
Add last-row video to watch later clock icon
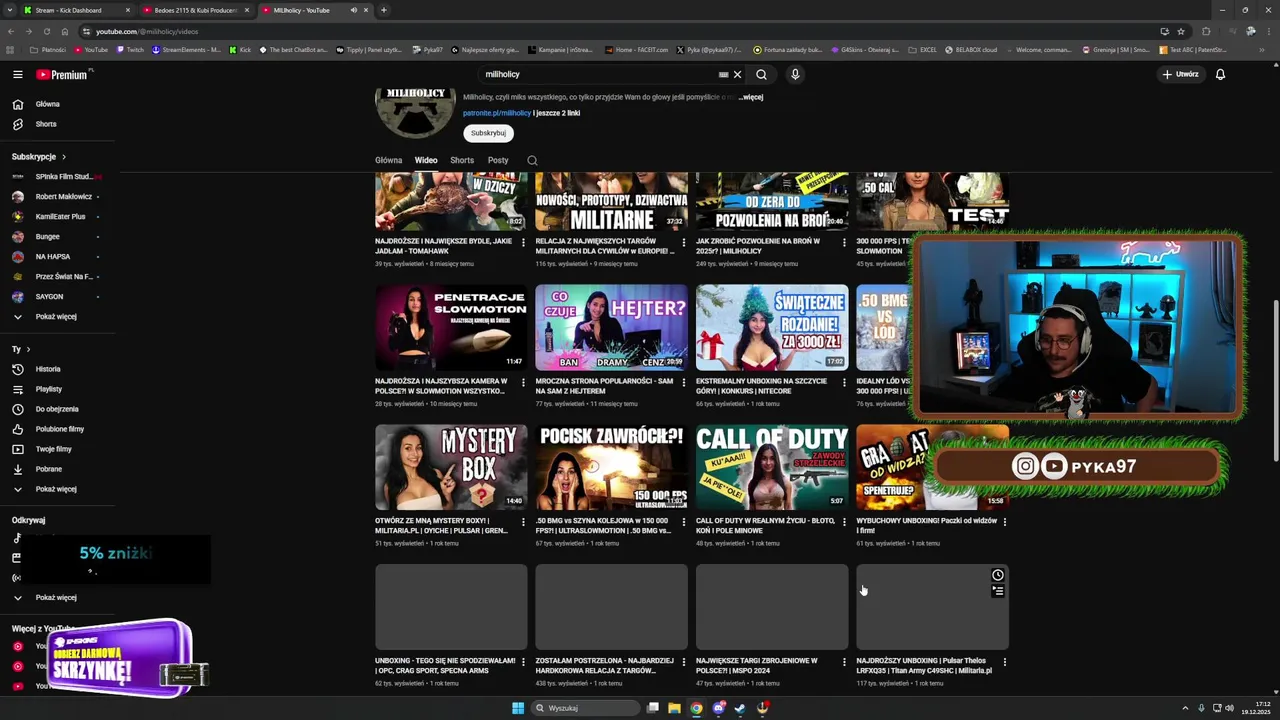(x=997, y=575)
